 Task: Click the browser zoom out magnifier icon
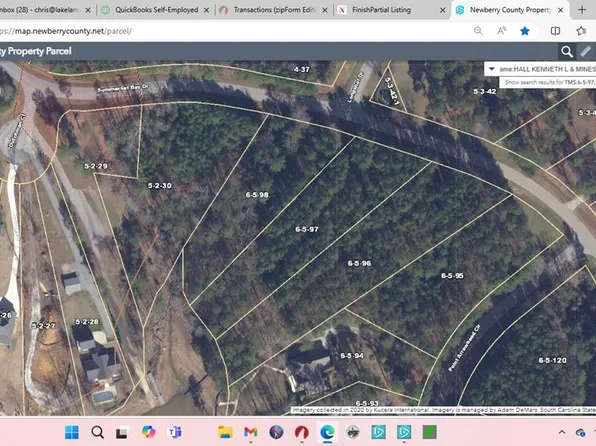478,31
